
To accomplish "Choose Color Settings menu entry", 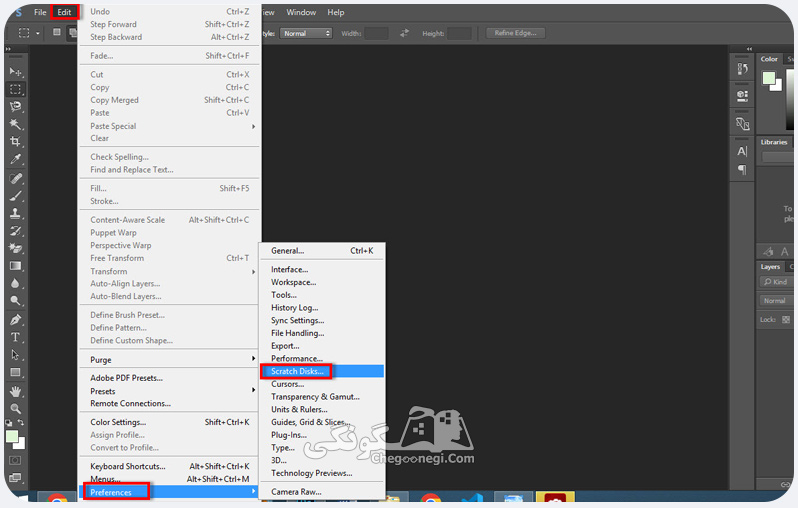I will point(169,422).
